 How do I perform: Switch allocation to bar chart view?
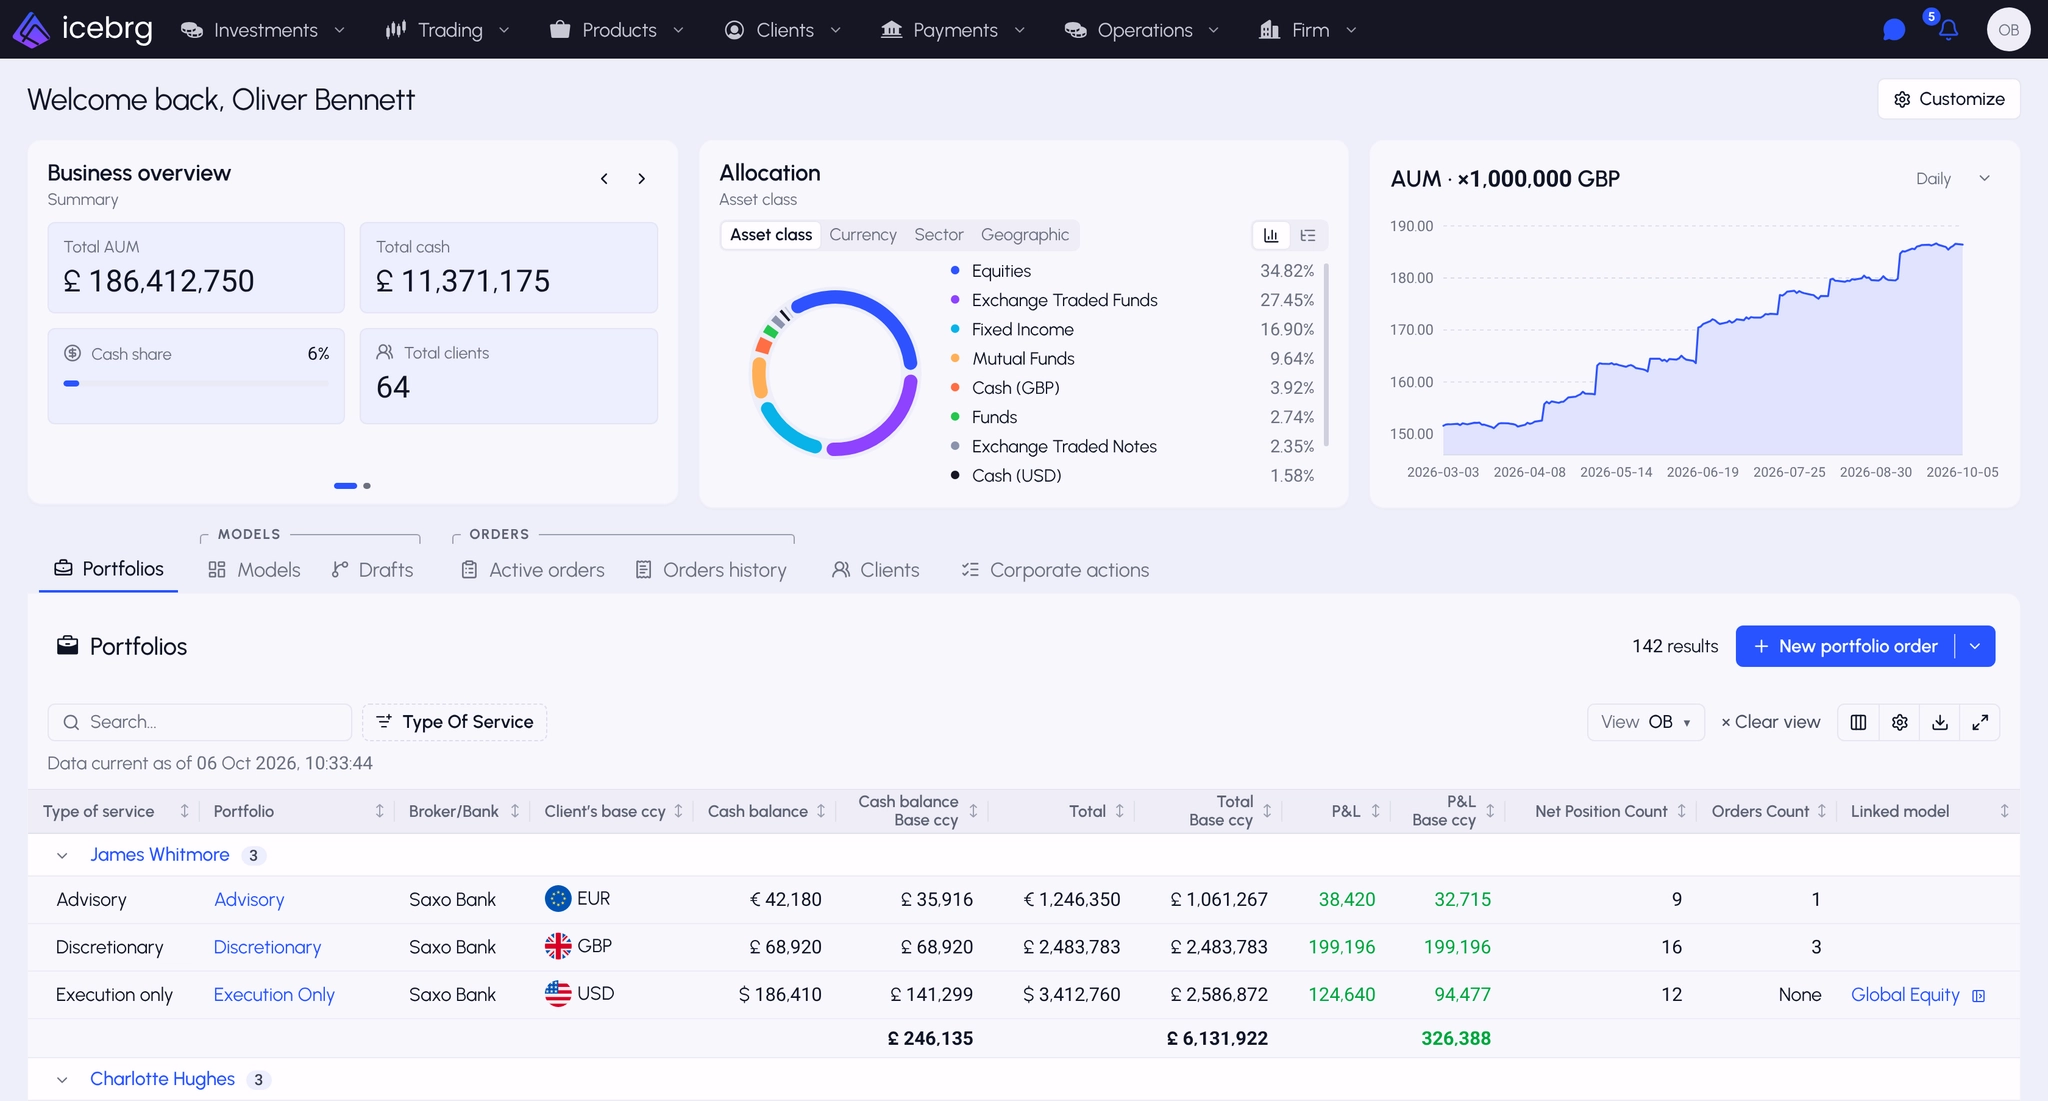pyautogui.click(x=1270, y=235)
